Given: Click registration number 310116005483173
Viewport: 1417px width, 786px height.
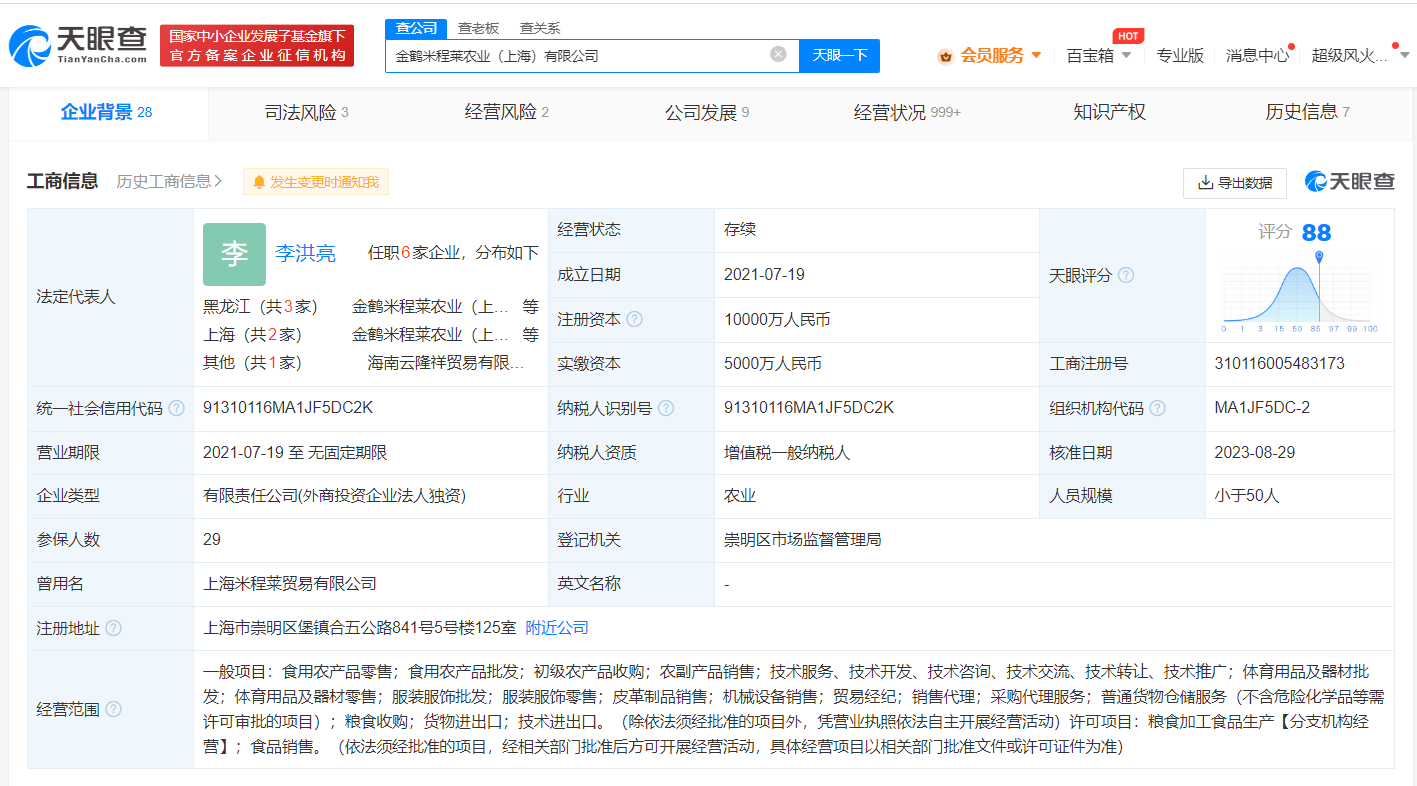Looking at the screenshot, I should point(1279,364).
